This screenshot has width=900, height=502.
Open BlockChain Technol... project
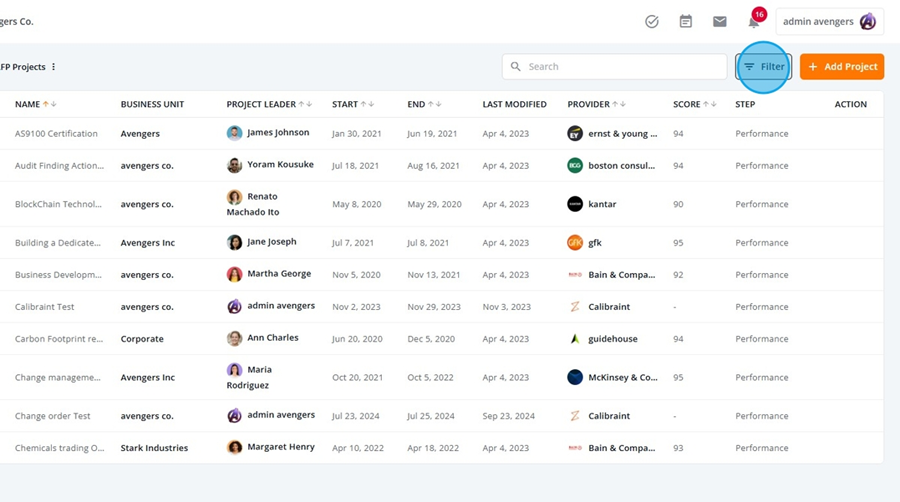[x=58, y=204]
